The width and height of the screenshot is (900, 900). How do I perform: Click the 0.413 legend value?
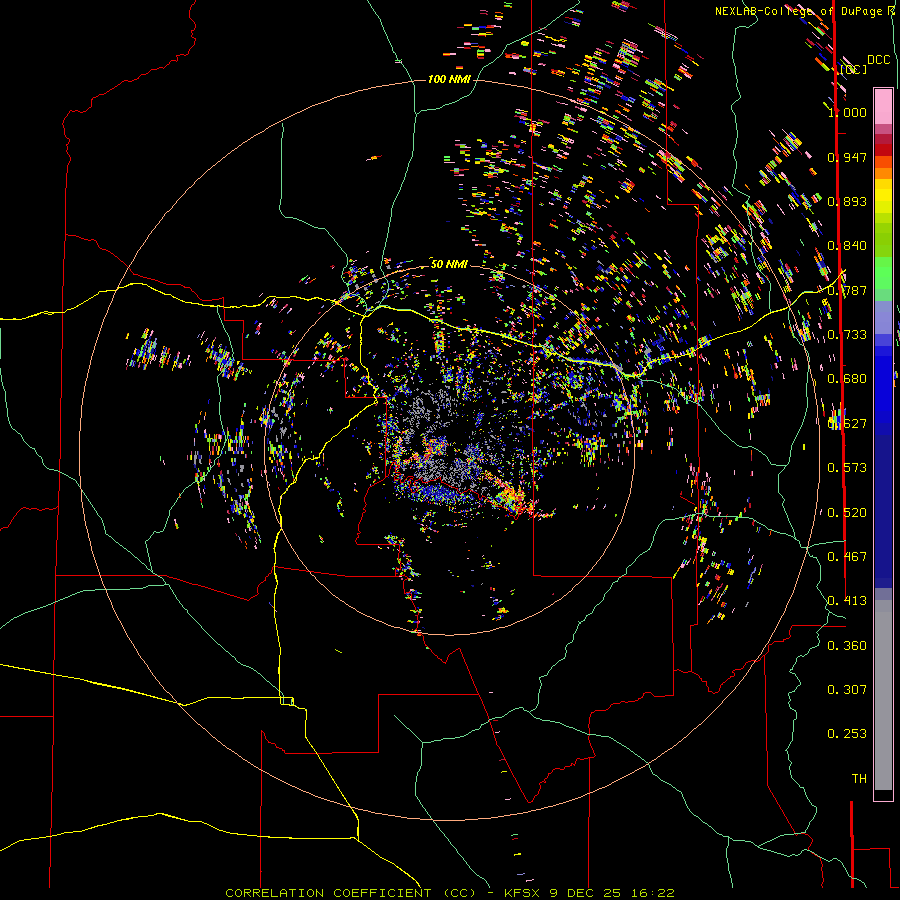point(847,601)
